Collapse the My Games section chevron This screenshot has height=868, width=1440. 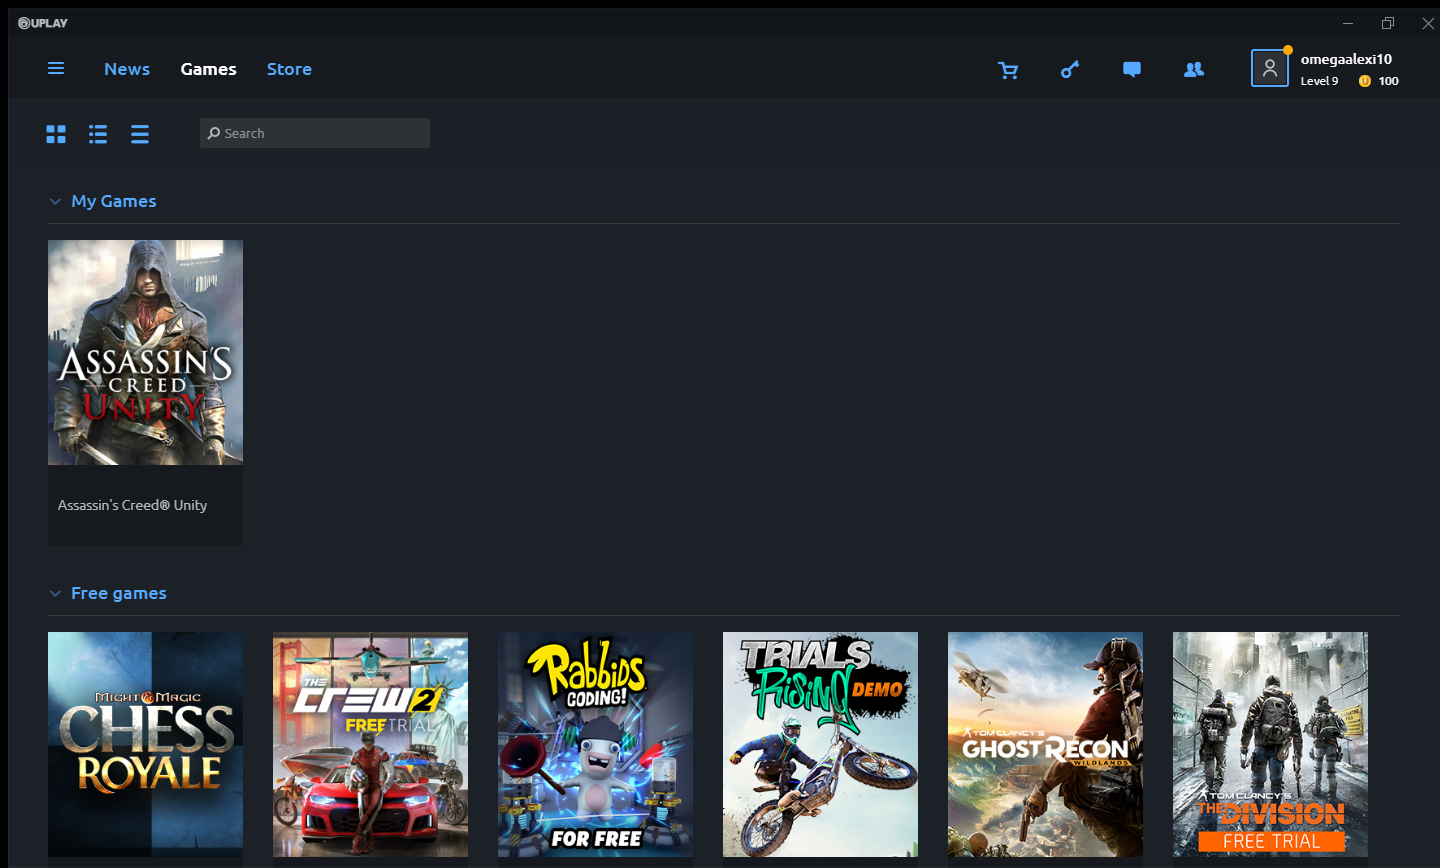pos(55,202)
